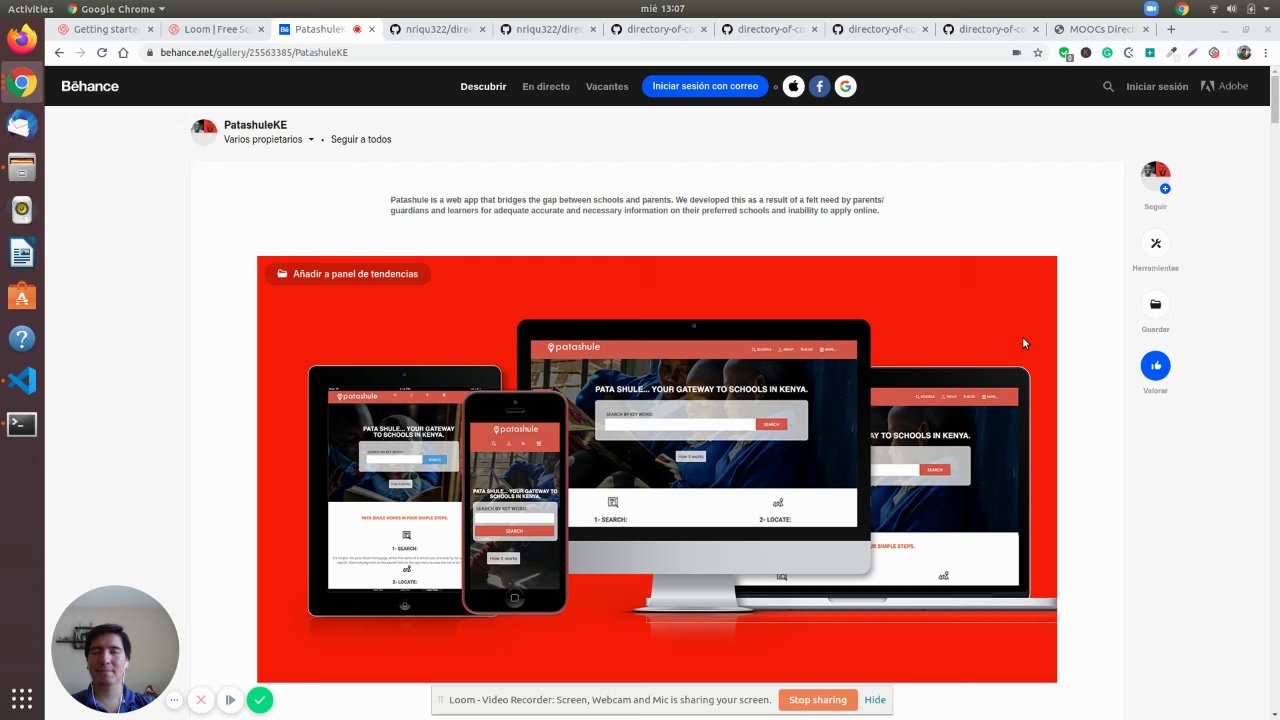The image size is (1280, 720).
Task: Open the Descubrir navigation item
Action: [483, 86]
